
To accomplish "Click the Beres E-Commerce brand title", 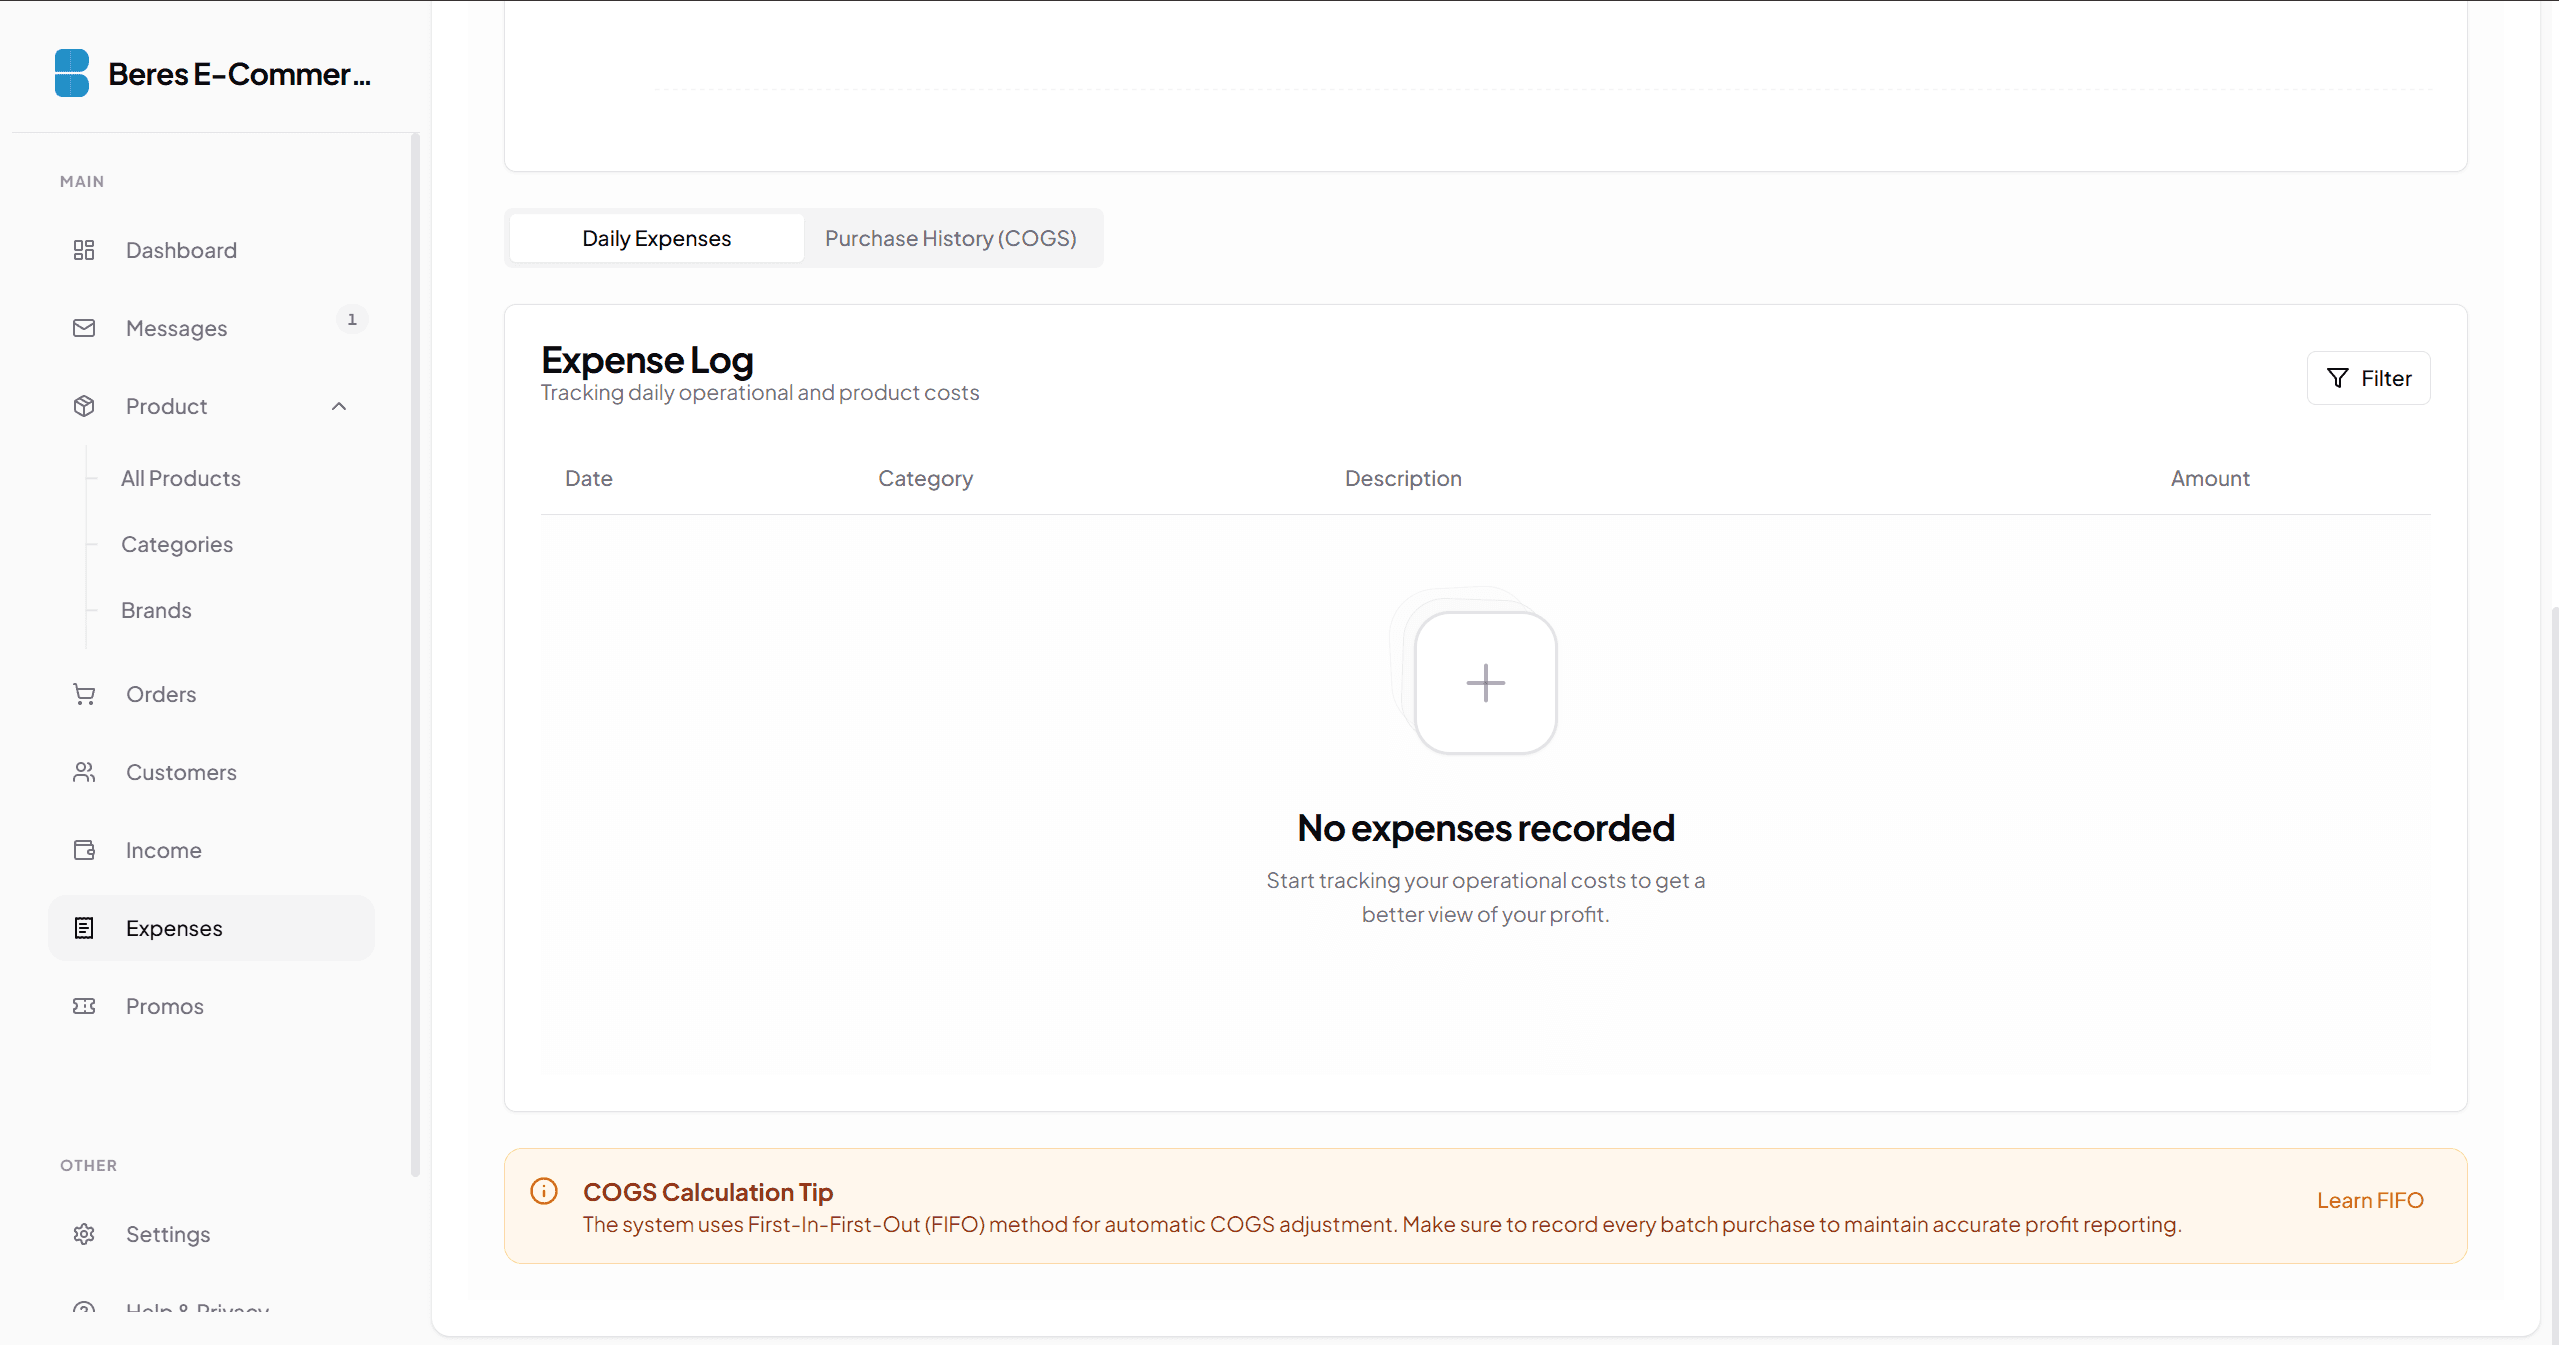I will coord(239,74).
